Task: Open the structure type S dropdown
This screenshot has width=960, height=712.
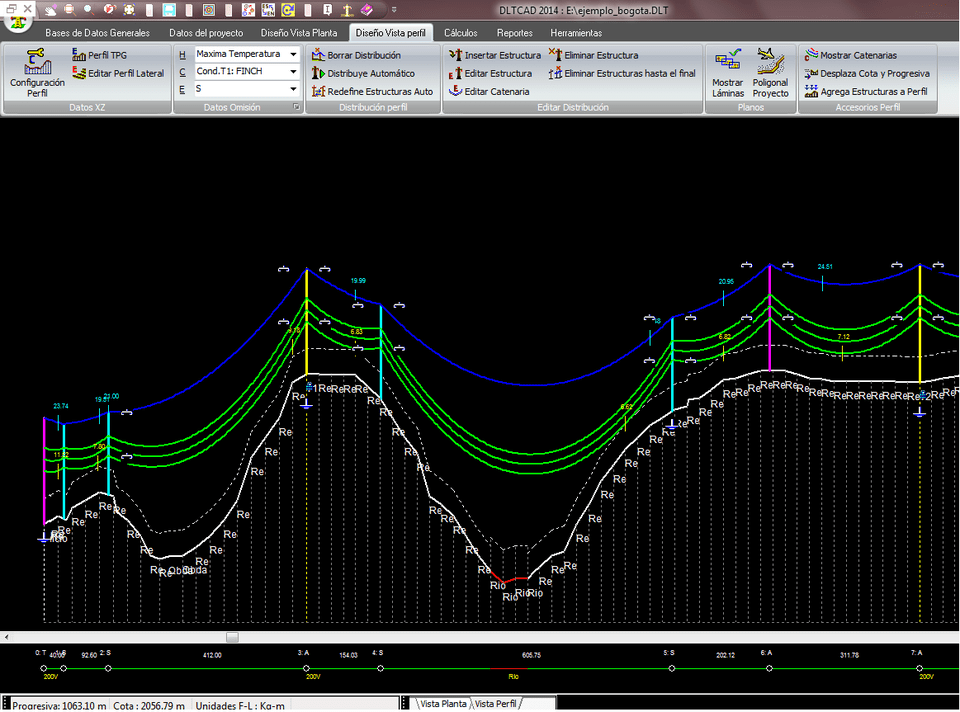Action: click(293, 90)
